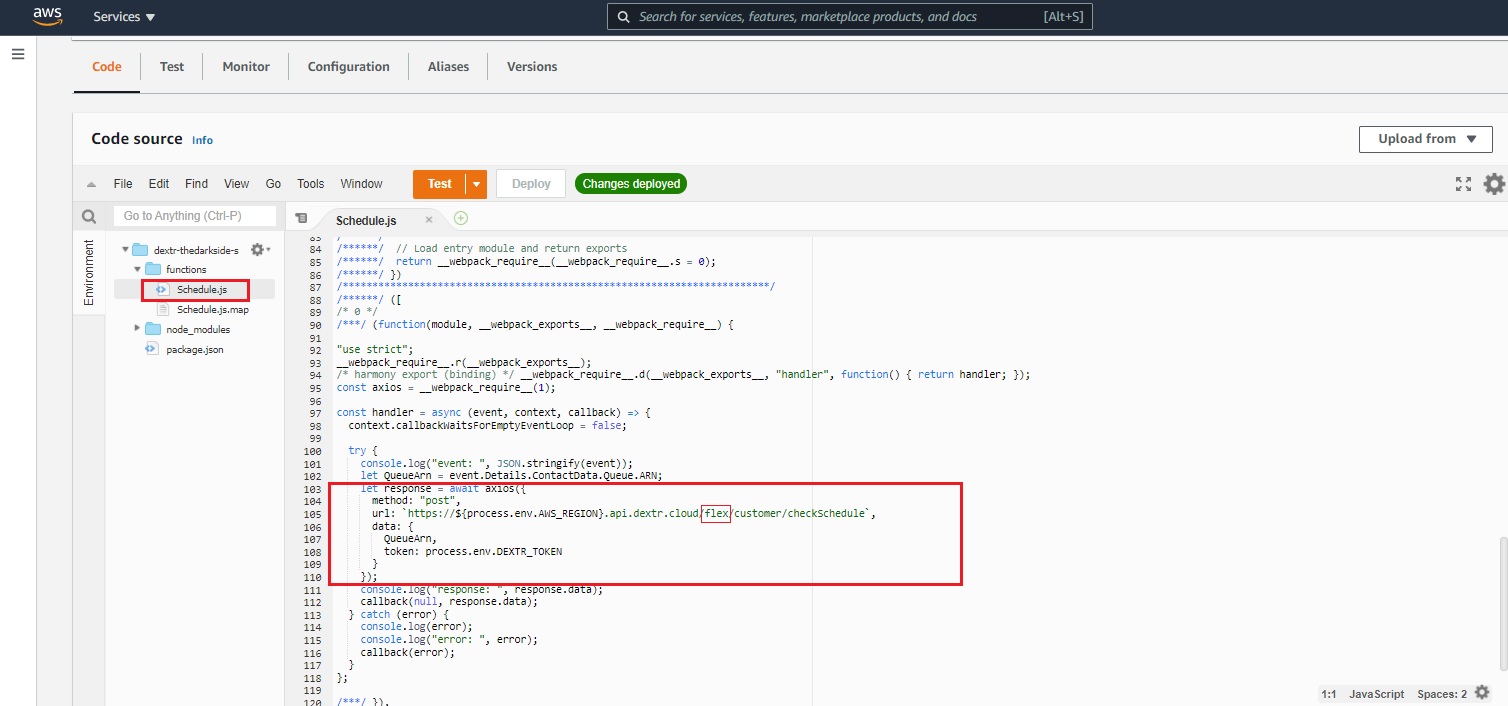Select the Schedule.js editor tab

coord(366,220)
